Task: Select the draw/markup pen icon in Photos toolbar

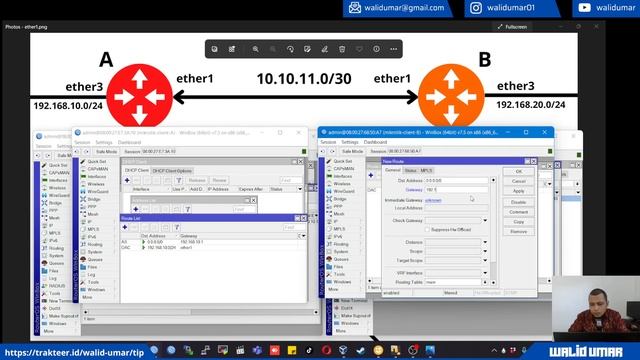Action: tap(324, 49)
